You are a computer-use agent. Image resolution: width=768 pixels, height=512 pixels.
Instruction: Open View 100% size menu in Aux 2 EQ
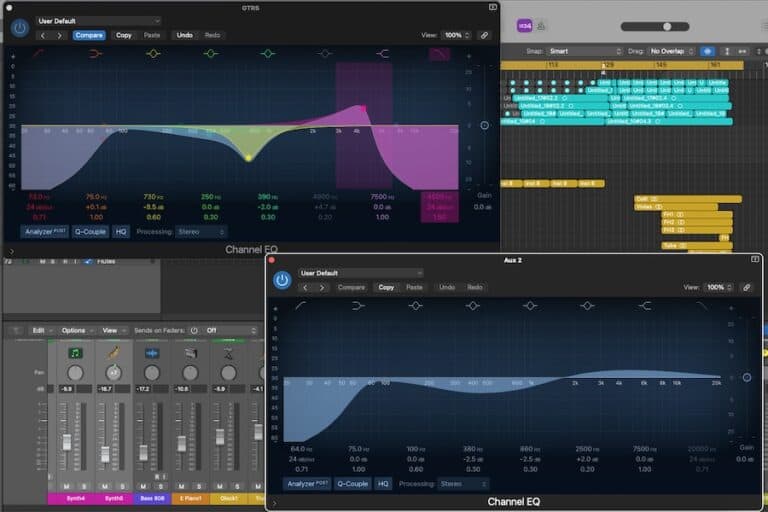[x=719, y=288]
